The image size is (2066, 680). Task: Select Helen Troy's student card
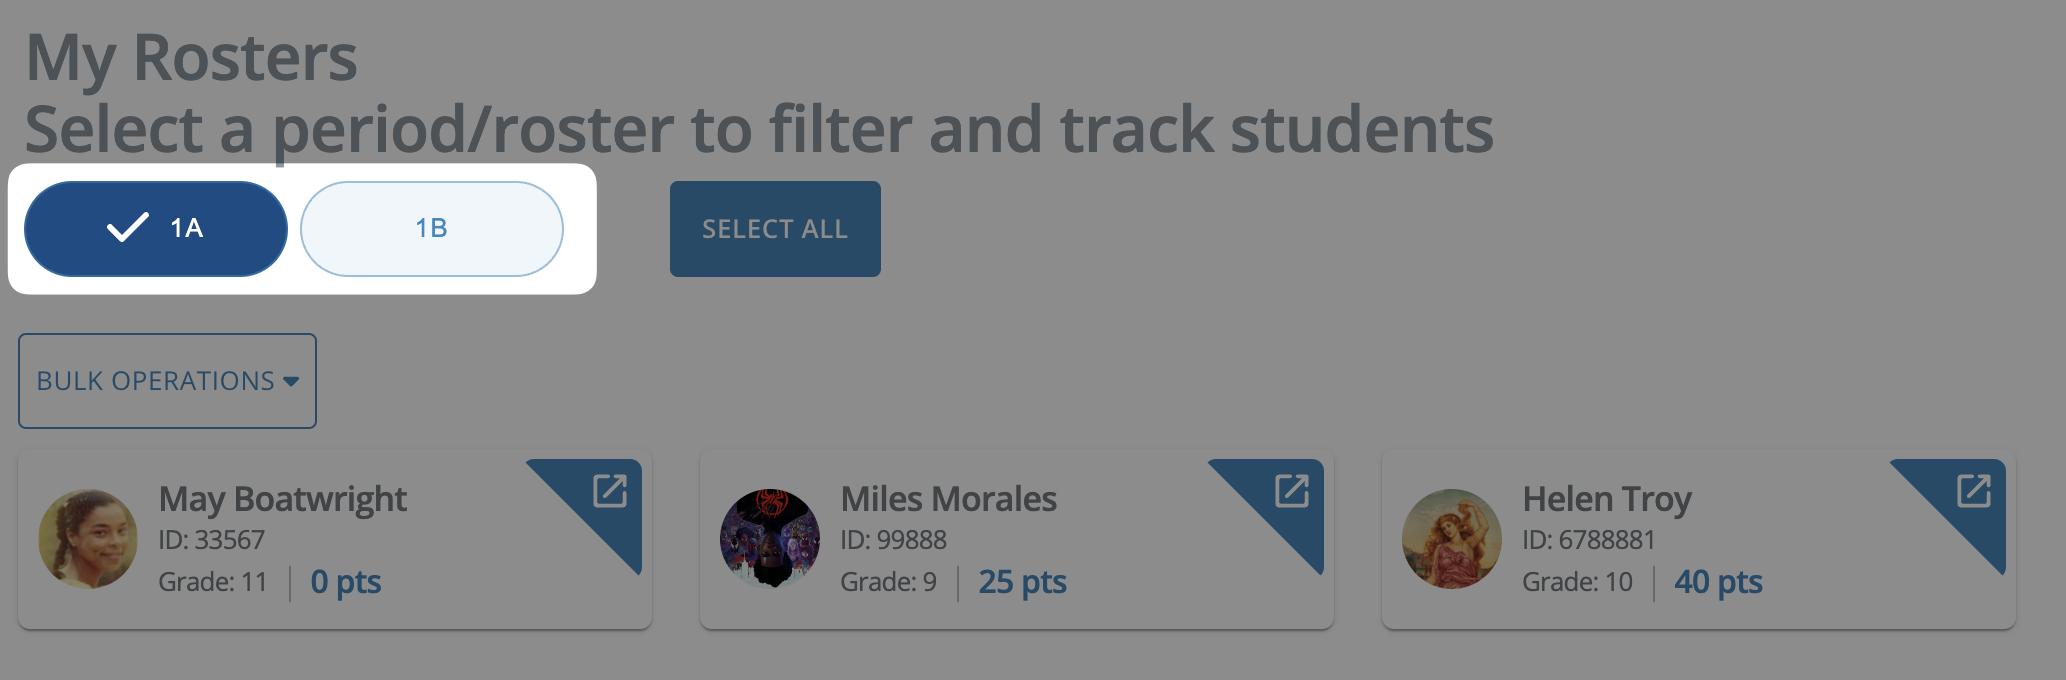1698,540
